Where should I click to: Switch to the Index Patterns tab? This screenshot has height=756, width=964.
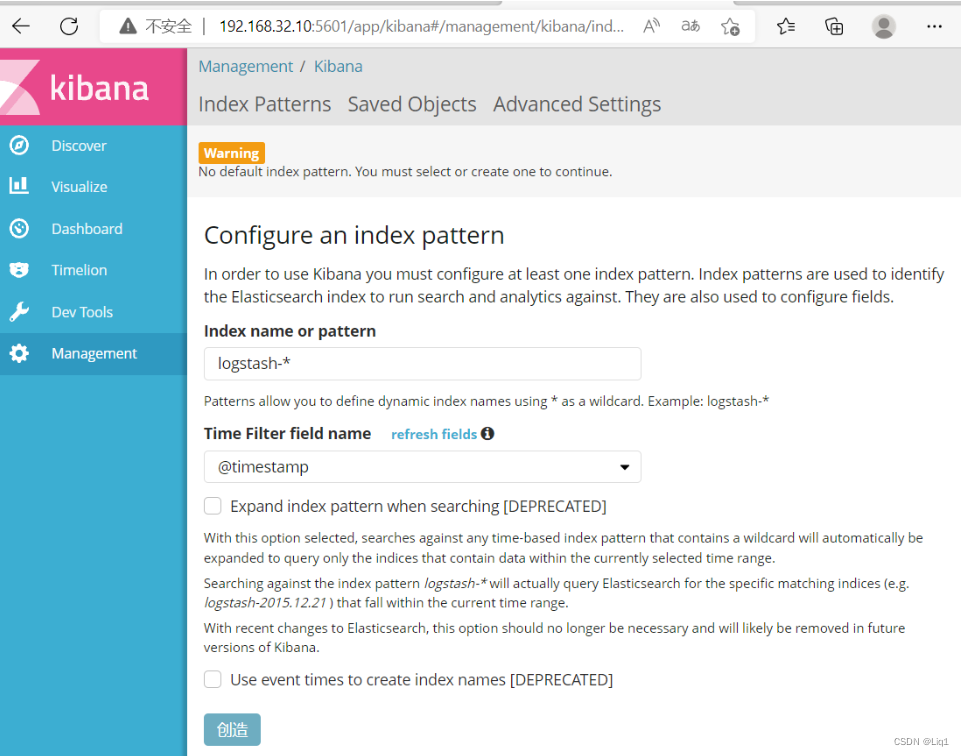pyautogui.click(x=264, y=104)
